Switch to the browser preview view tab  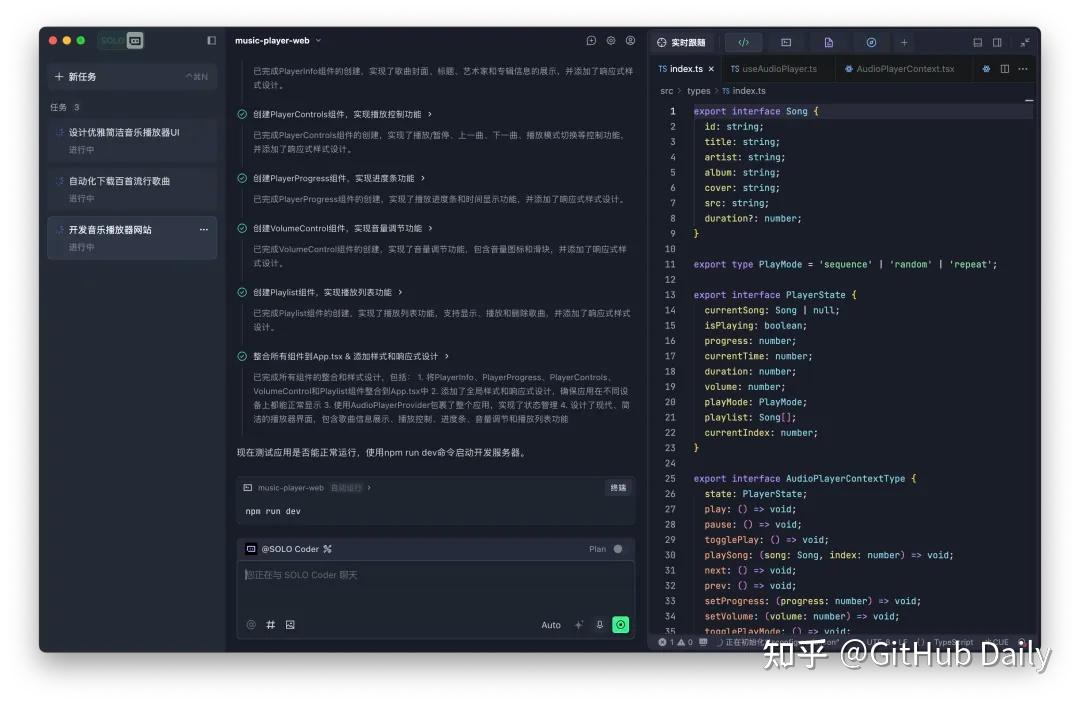871,43
